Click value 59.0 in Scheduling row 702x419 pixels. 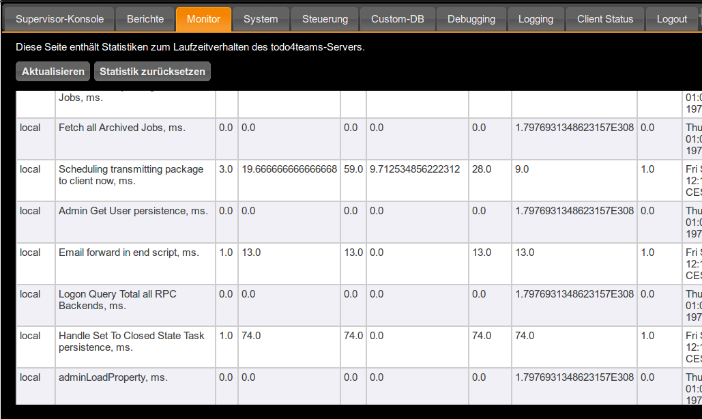pyautogui.click(x=353, y=169)
